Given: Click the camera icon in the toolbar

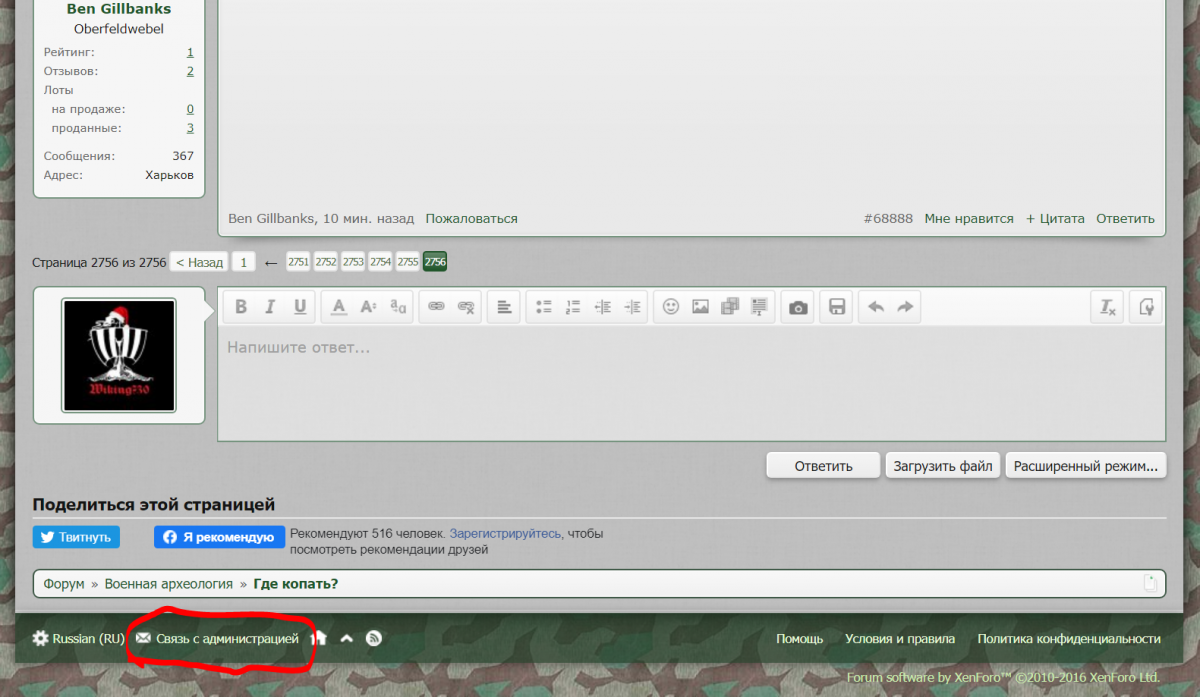Looking at the screenshot, I should click(x=798, y=307).
